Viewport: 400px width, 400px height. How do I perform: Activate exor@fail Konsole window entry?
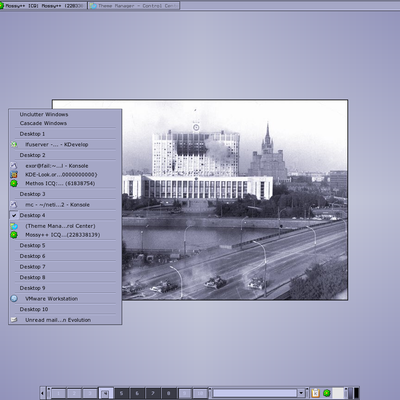click(65, 166)
